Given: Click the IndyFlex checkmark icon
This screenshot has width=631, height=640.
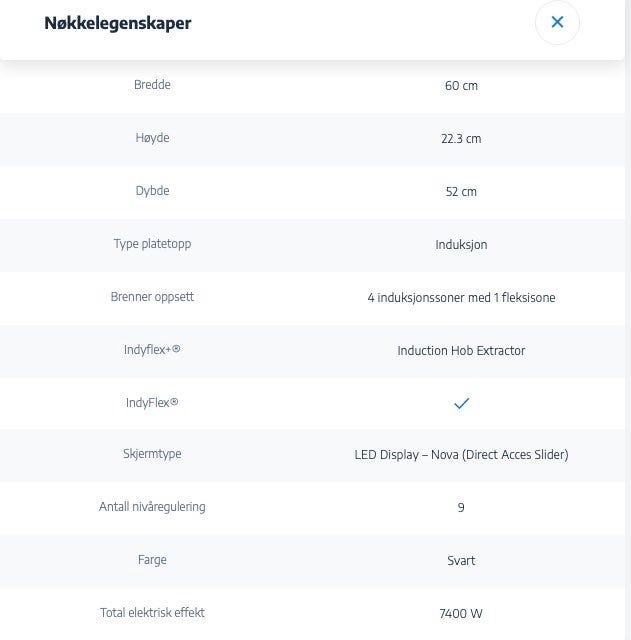Looking at the screenshot, I should click(462, 403).
